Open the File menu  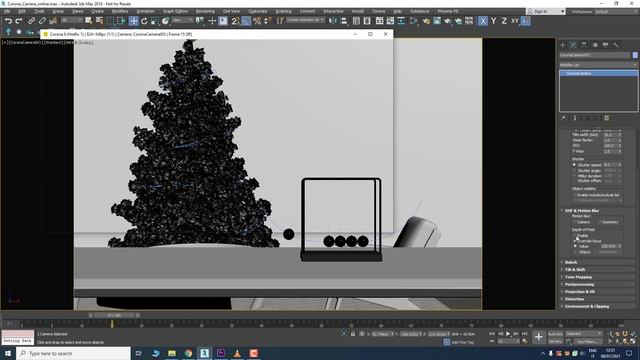pyautogui.click(x=7, y=11)
